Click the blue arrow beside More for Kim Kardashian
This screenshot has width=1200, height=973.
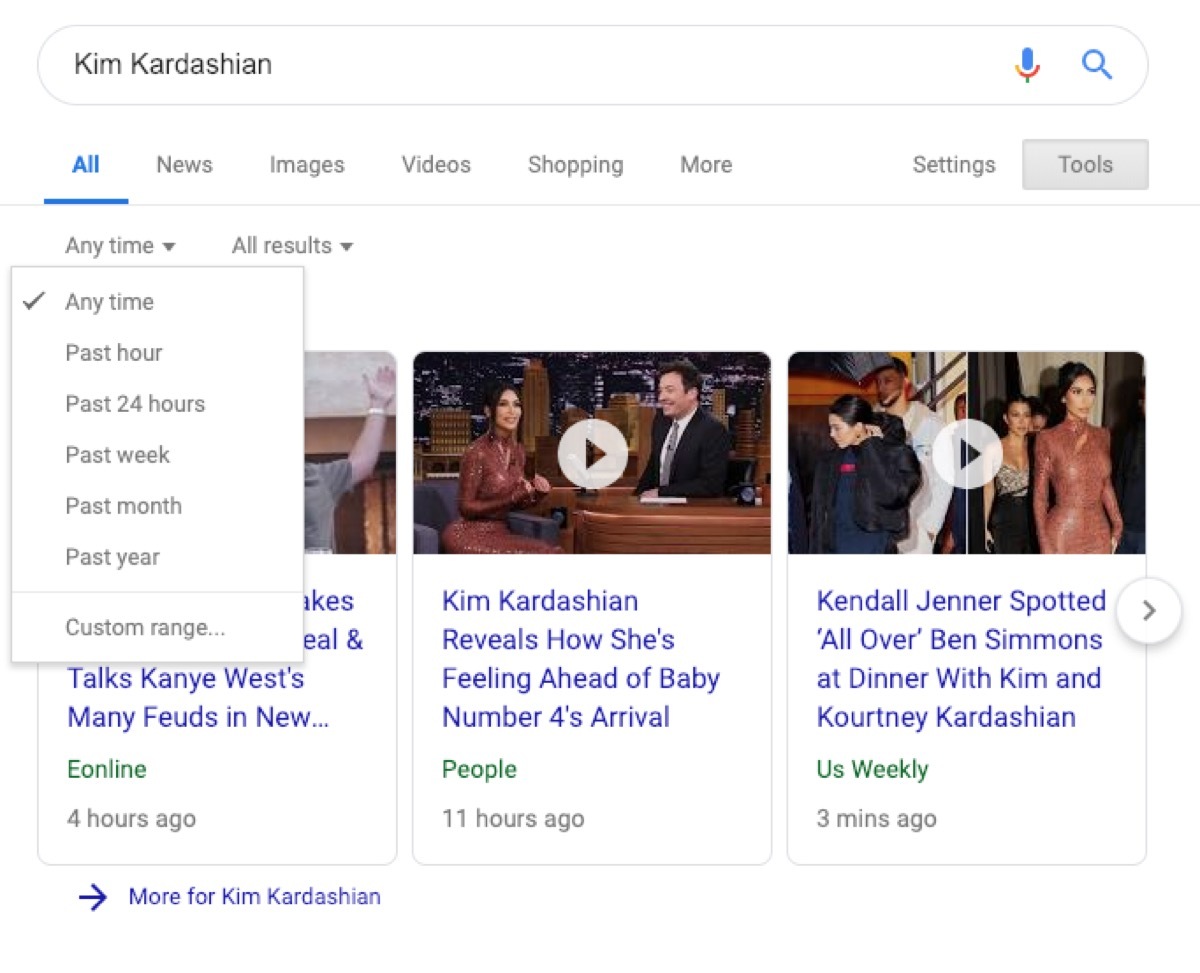coord(92,898)
